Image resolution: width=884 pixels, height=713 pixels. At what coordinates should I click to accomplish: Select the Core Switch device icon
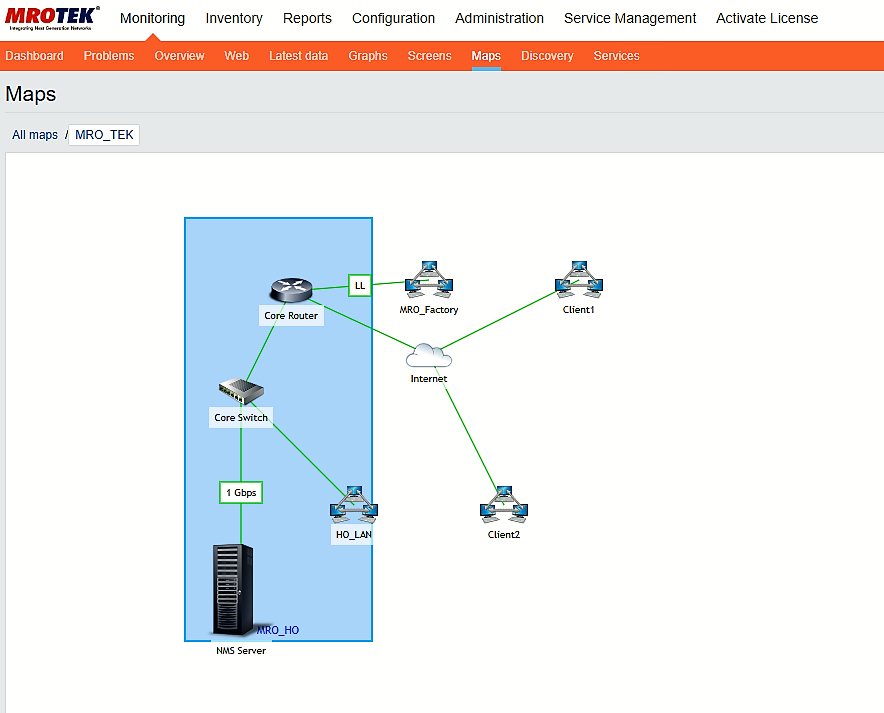click(240, 391)
